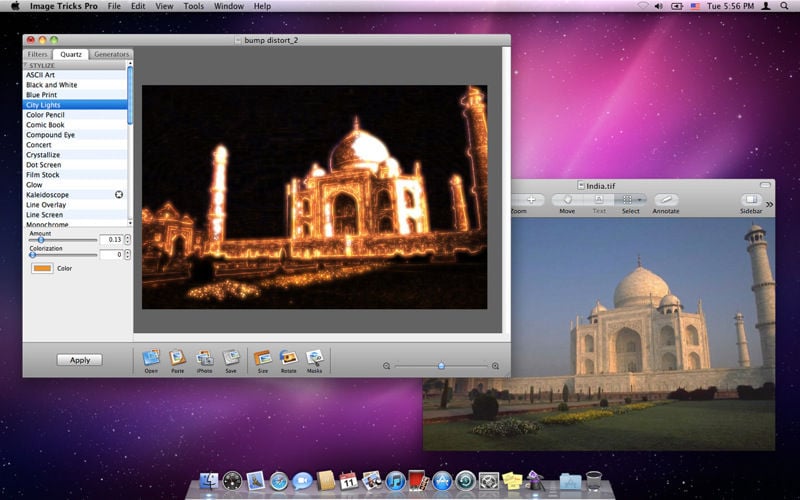Viewport: 800px width, 500px height.
Task: Select the Blue Print filter
Action: click(x=75, y=95)
